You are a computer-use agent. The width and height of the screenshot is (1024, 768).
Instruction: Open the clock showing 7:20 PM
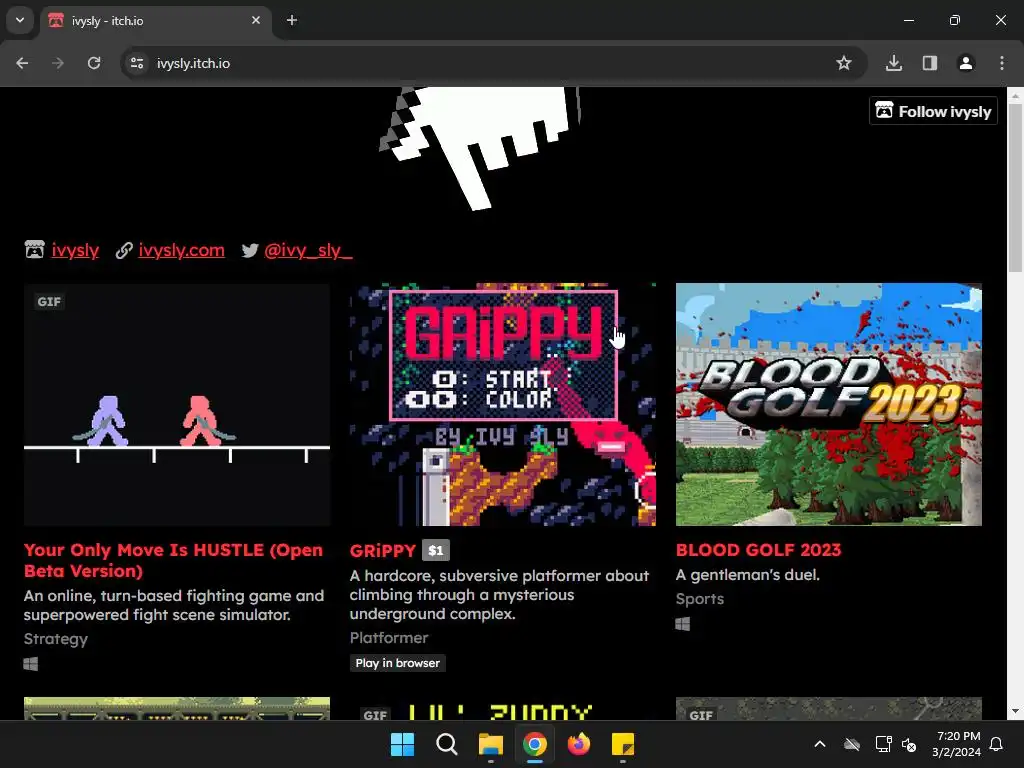pos(957,744)
